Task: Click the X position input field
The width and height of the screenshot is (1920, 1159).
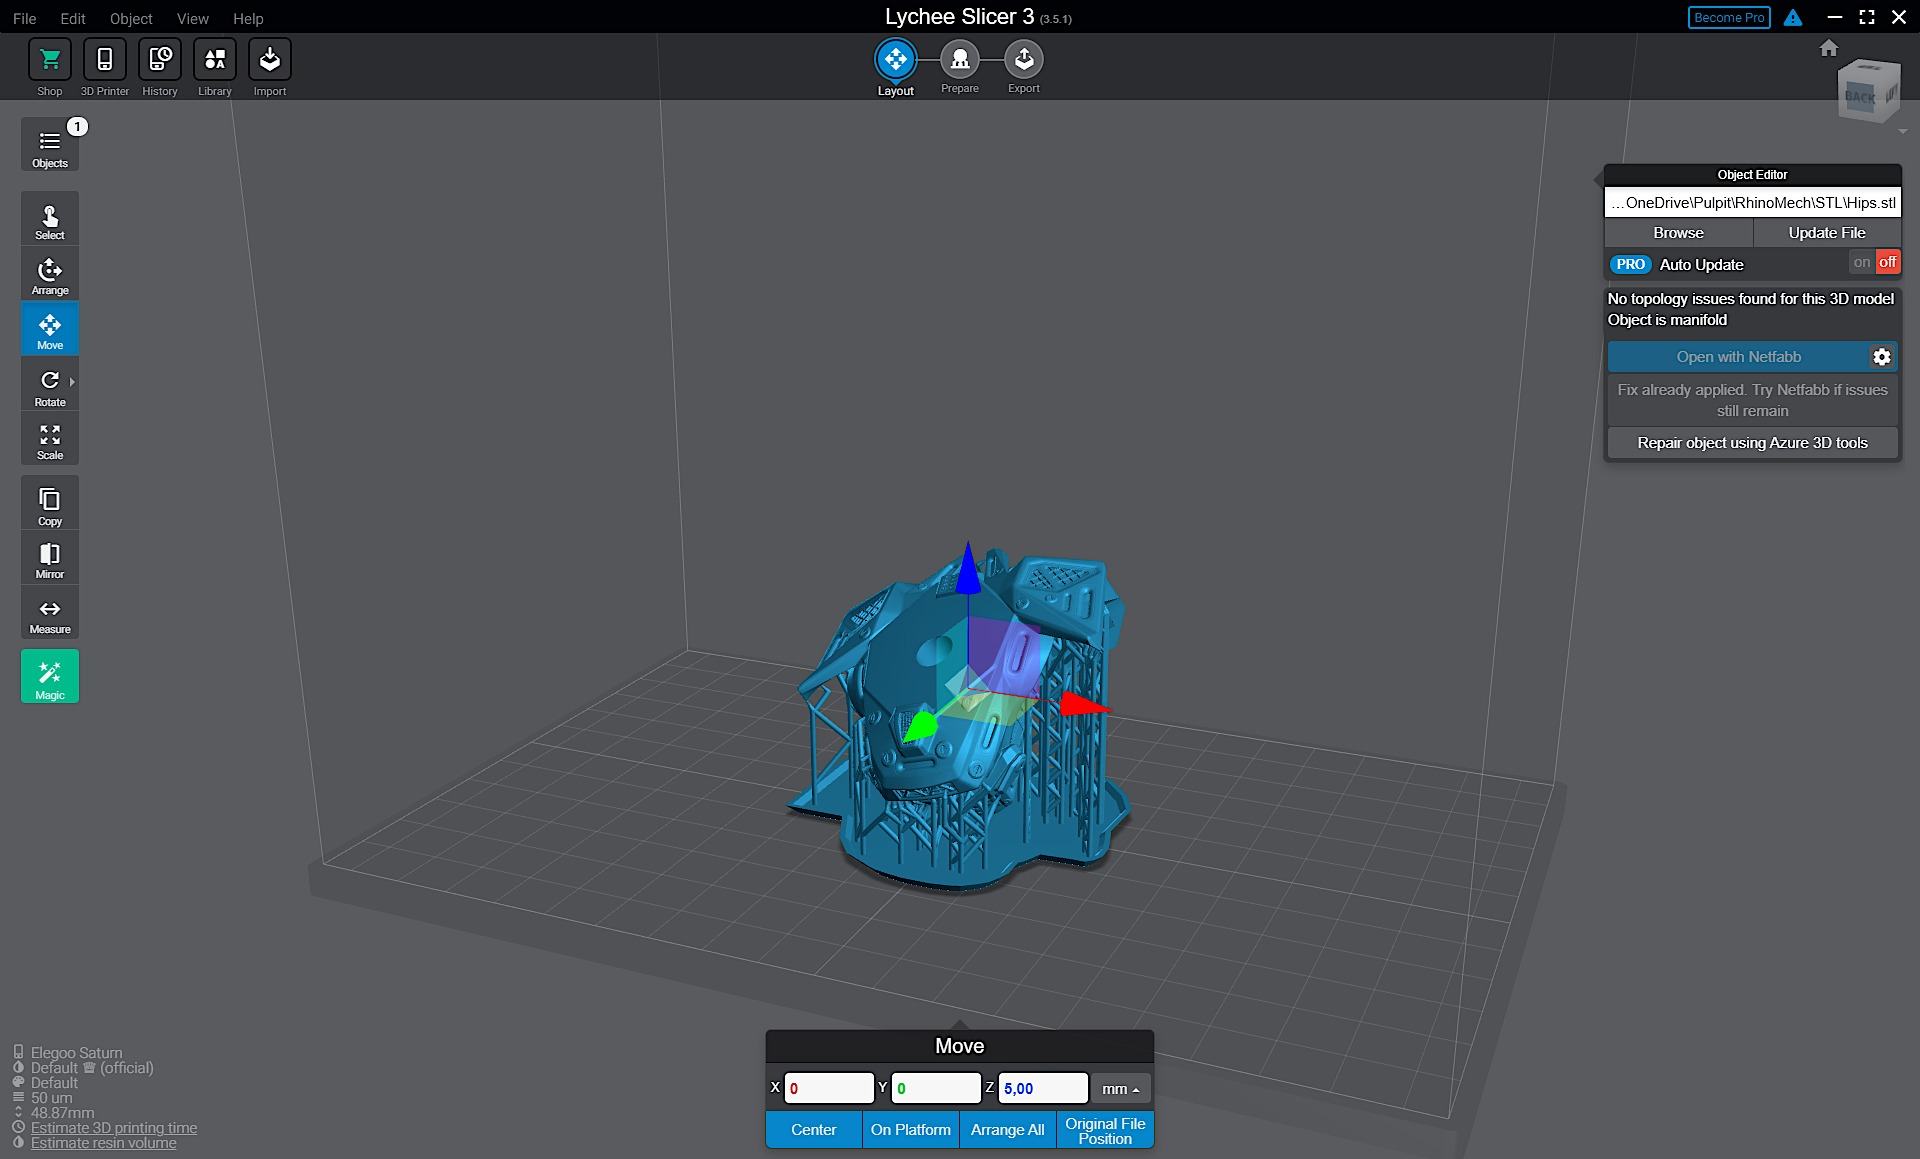Action: [829, 1088]
